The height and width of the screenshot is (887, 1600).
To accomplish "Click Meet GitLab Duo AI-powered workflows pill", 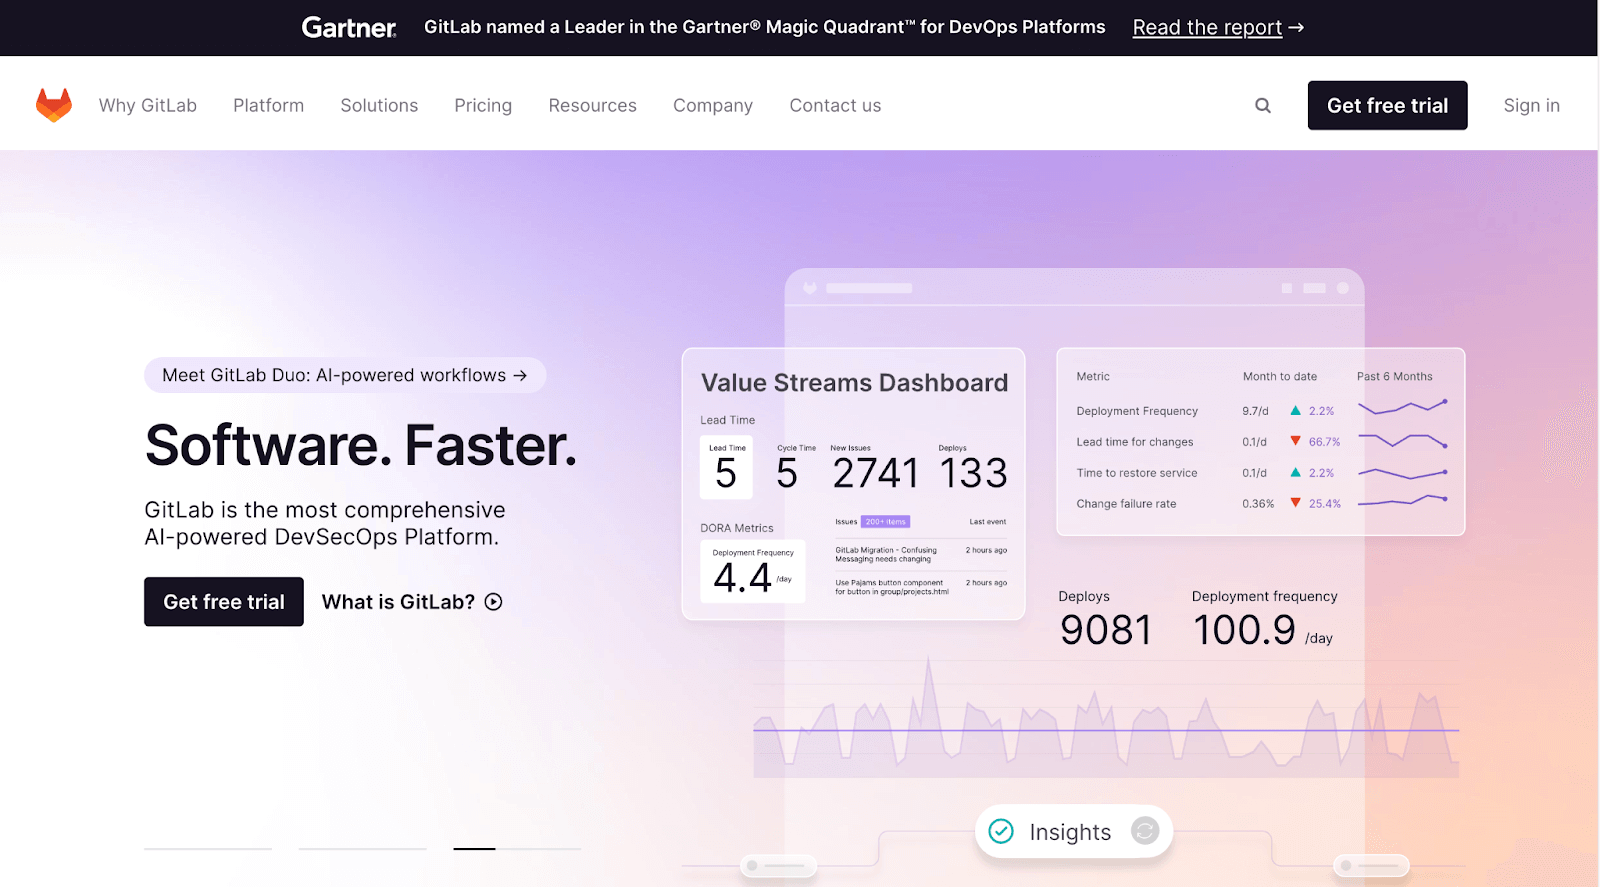I will pyautogui.click(x=345, y=375).
